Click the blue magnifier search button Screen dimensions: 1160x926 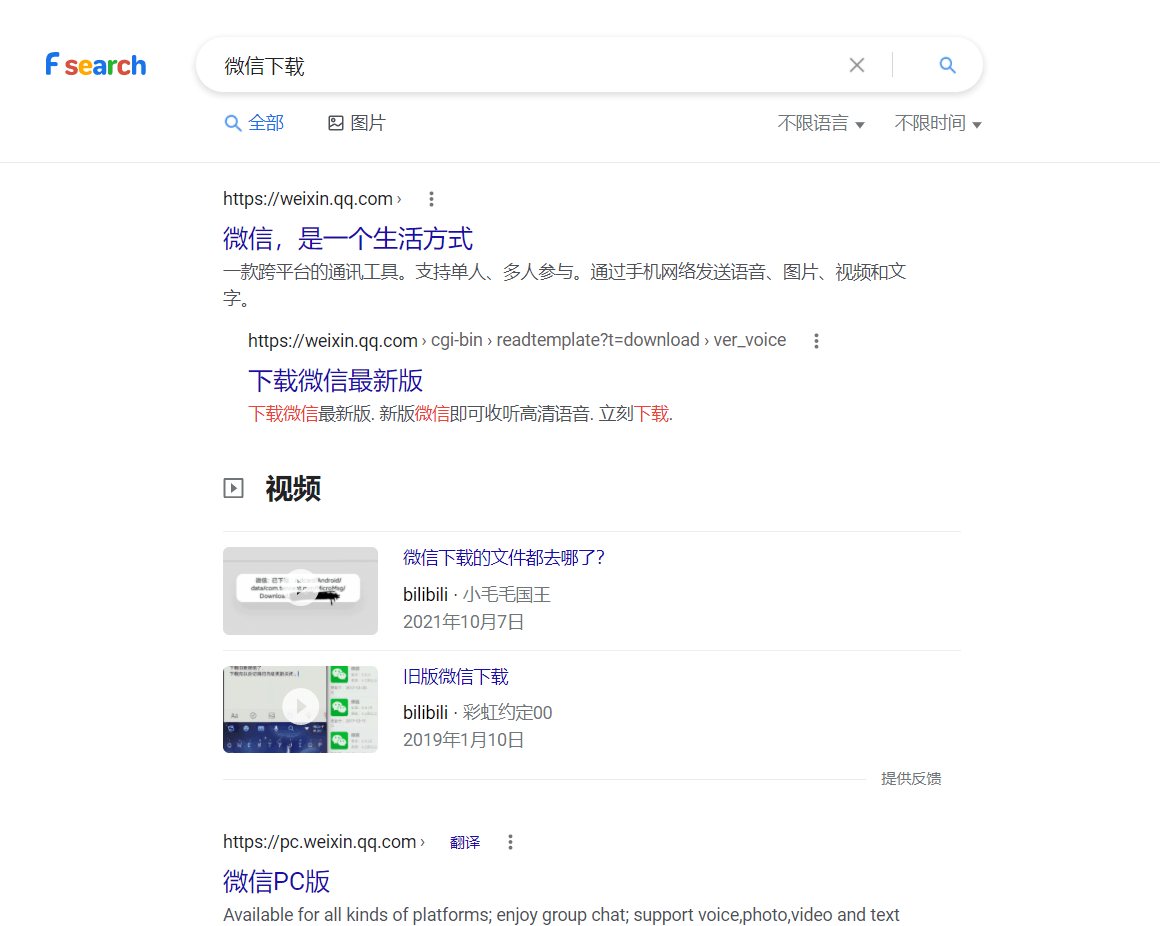click(x=947, y=65)
